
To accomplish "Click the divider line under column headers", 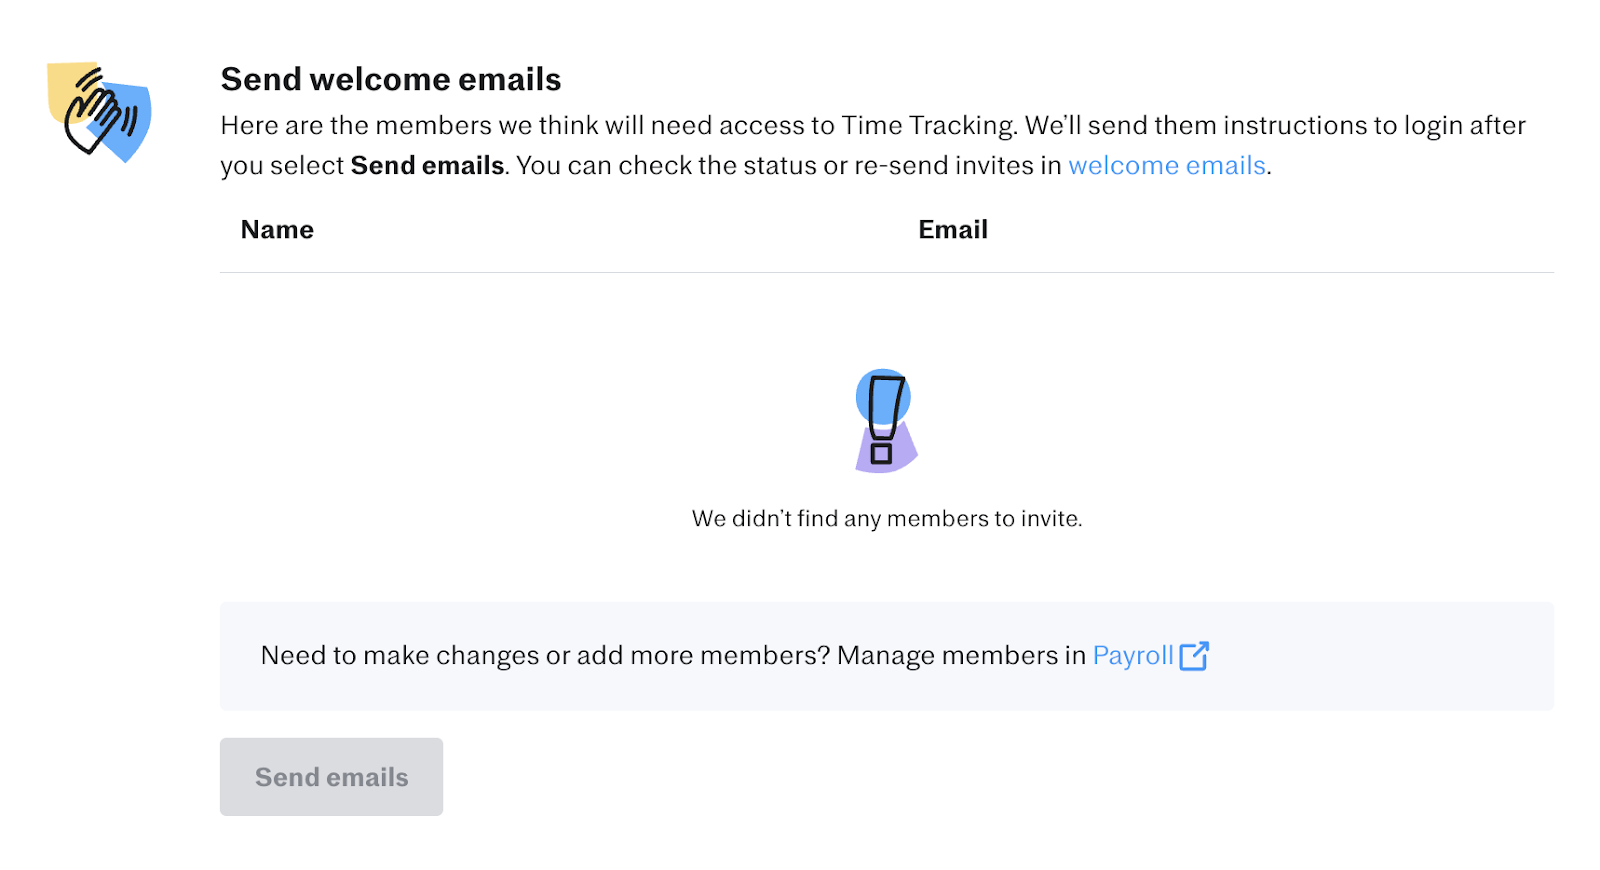I will (x=887, y=272).
